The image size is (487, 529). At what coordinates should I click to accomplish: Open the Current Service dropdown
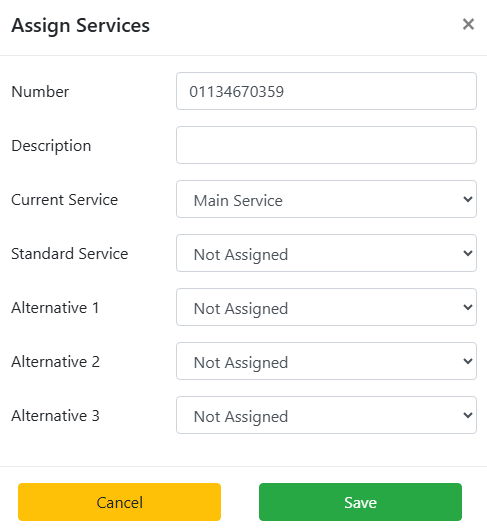click(326, 199)
